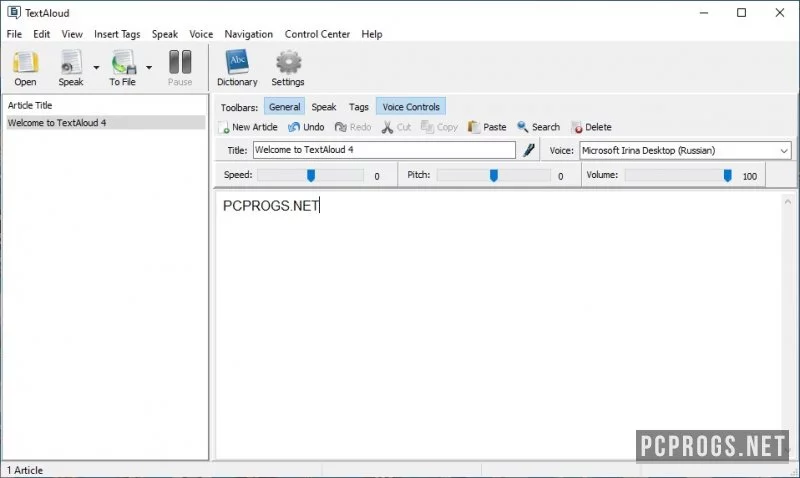Toggle the General toolbar

tap(284, 107)
